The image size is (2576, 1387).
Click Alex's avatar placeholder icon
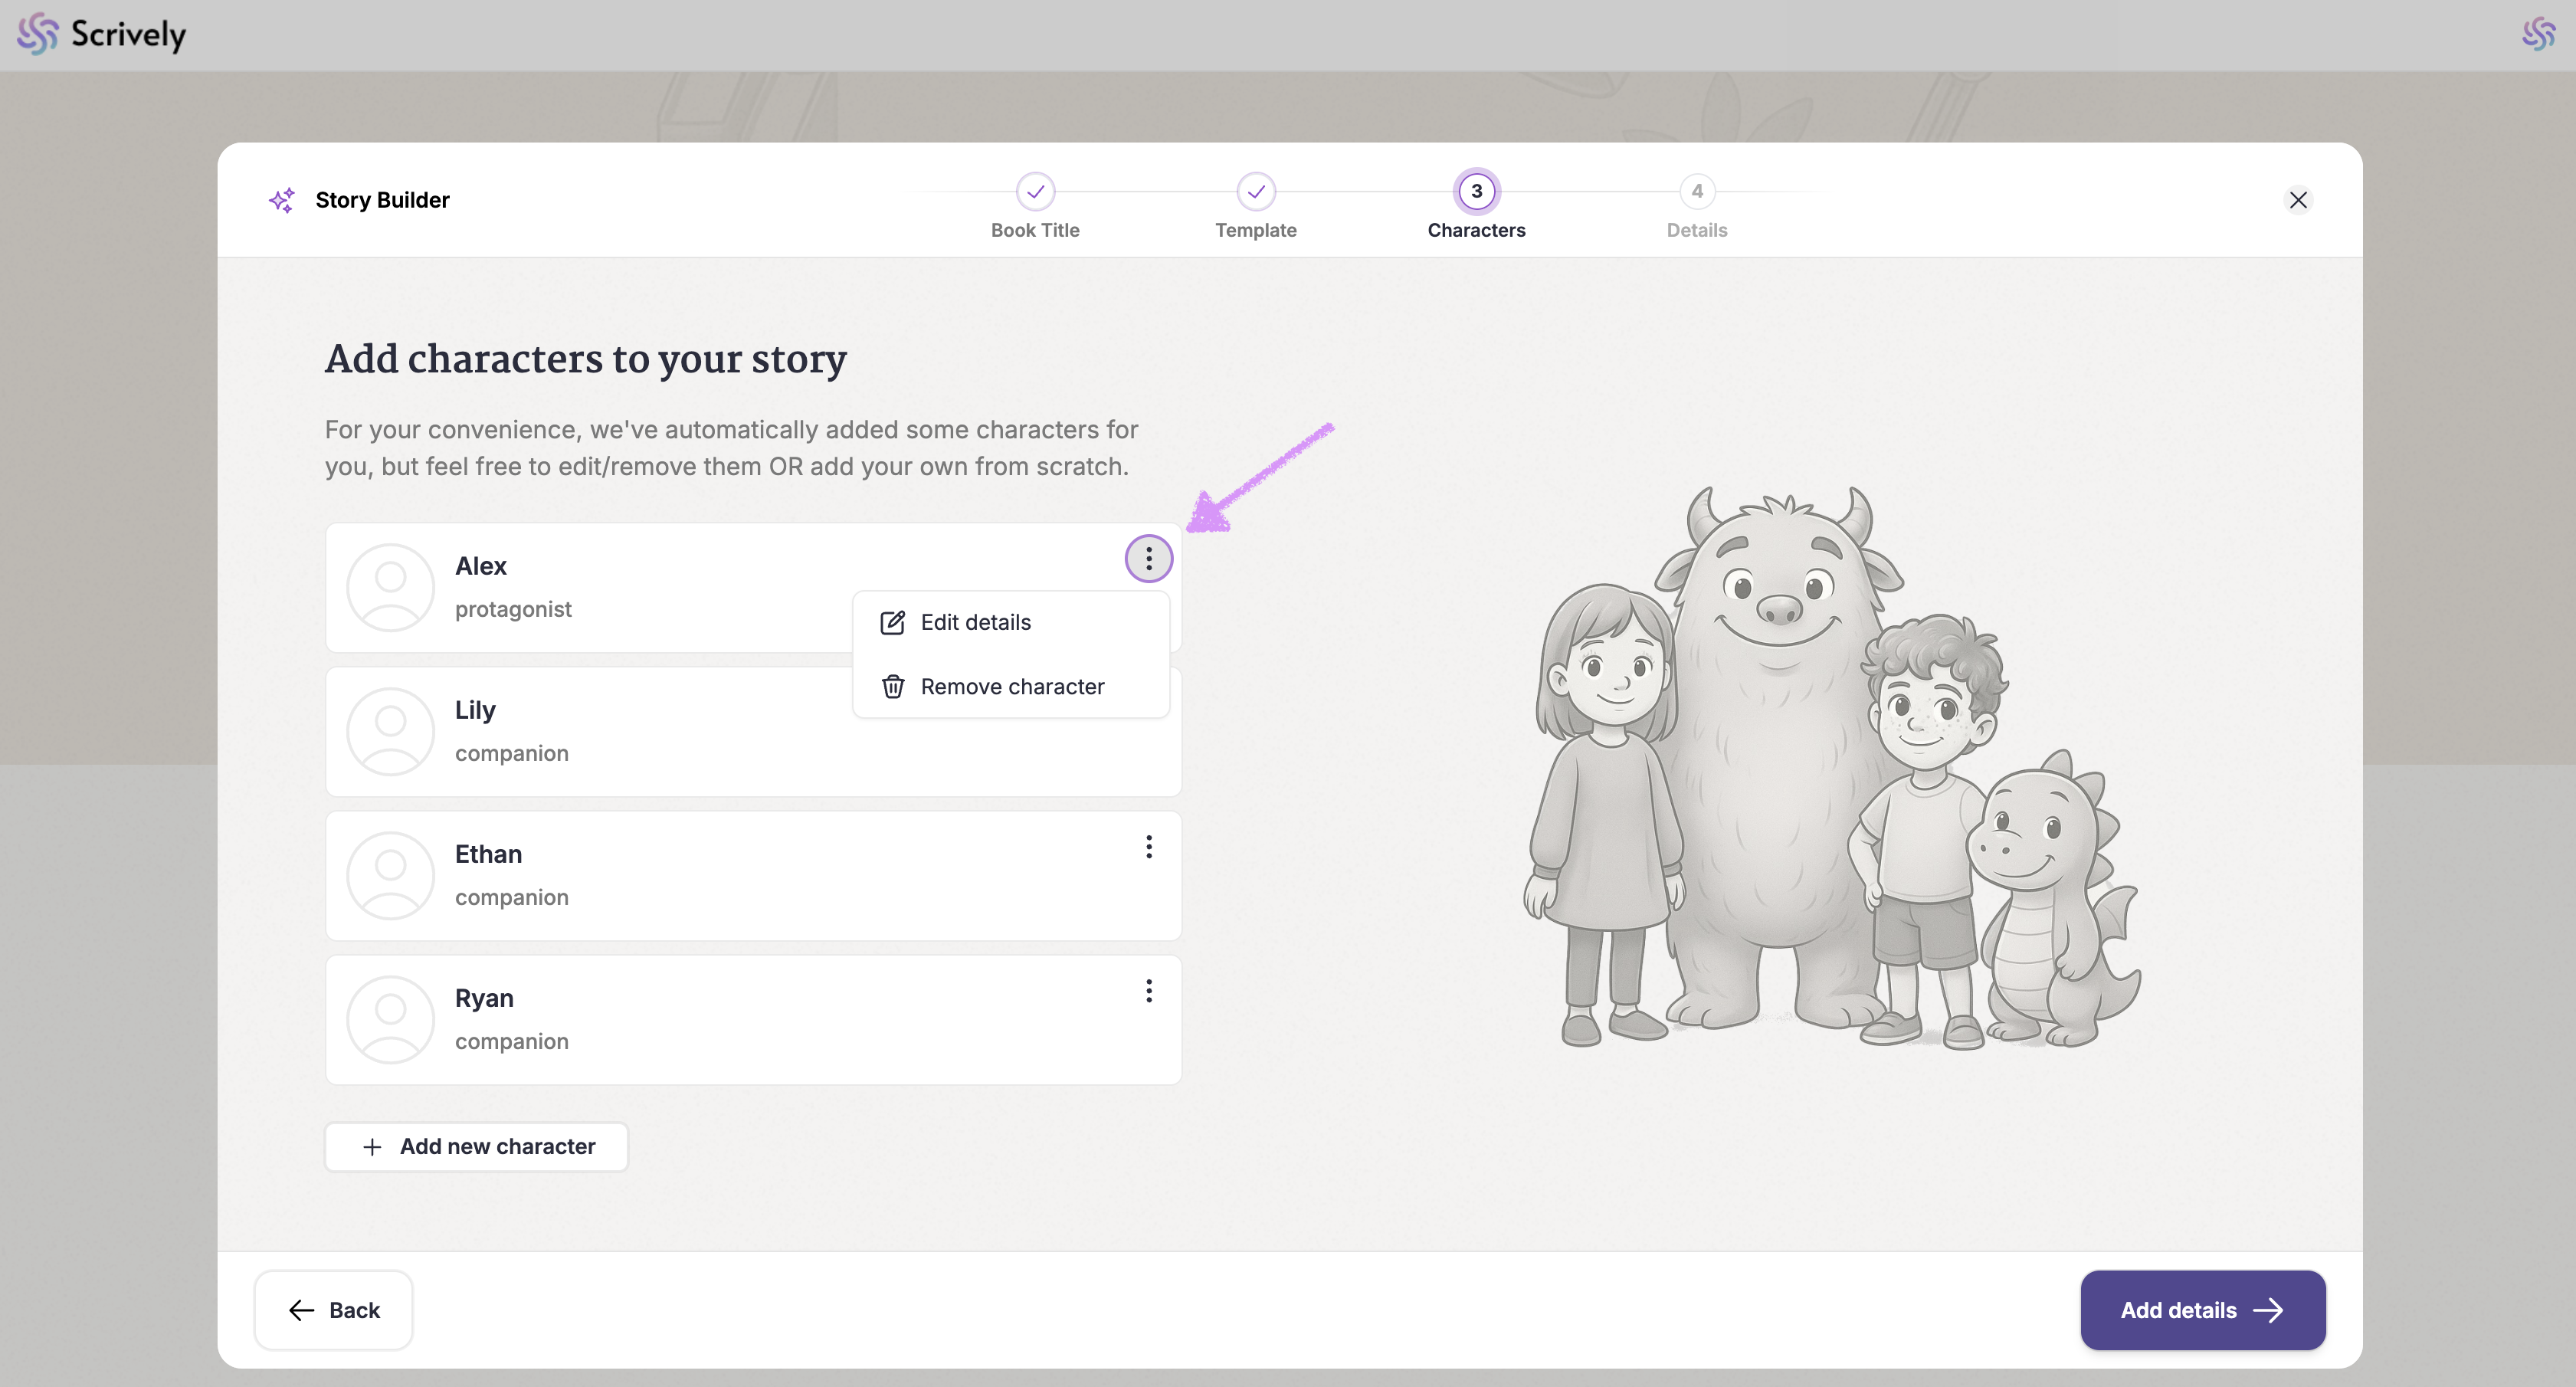point(390,587)
